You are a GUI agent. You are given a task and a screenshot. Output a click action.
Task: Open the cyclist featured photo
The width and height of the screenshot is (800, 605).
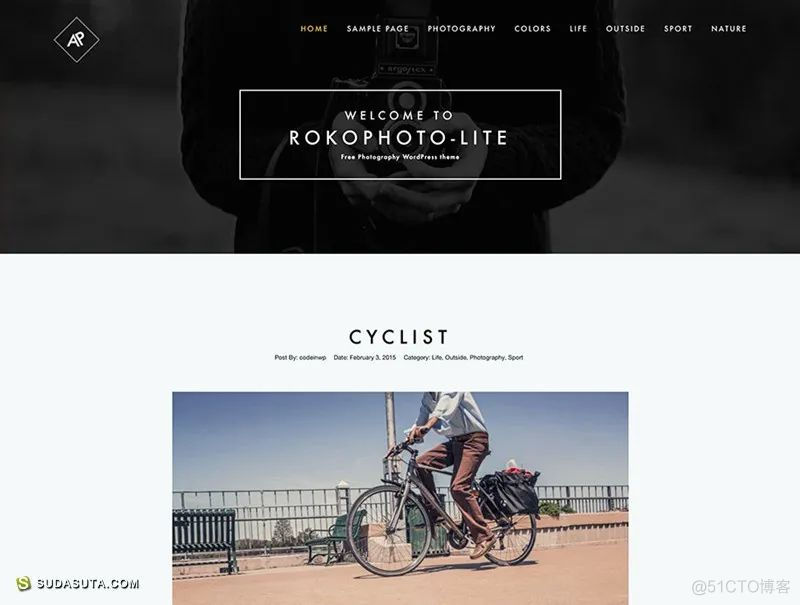pyautogui.click(x=401, y=498)
